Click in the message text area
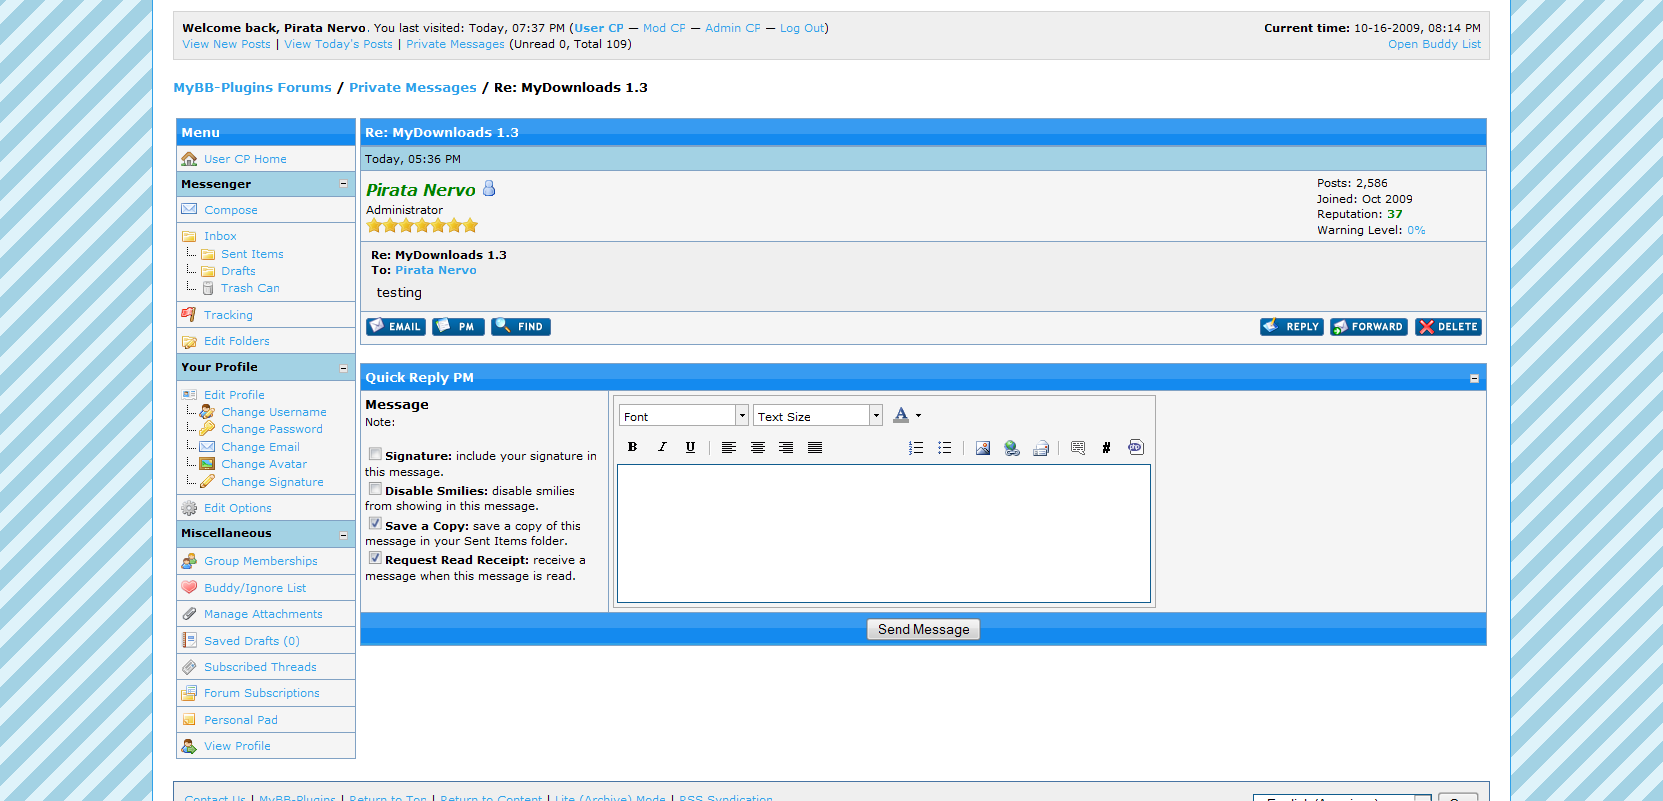The width and height of the screenshot is (1663, 801). (884, 534)
